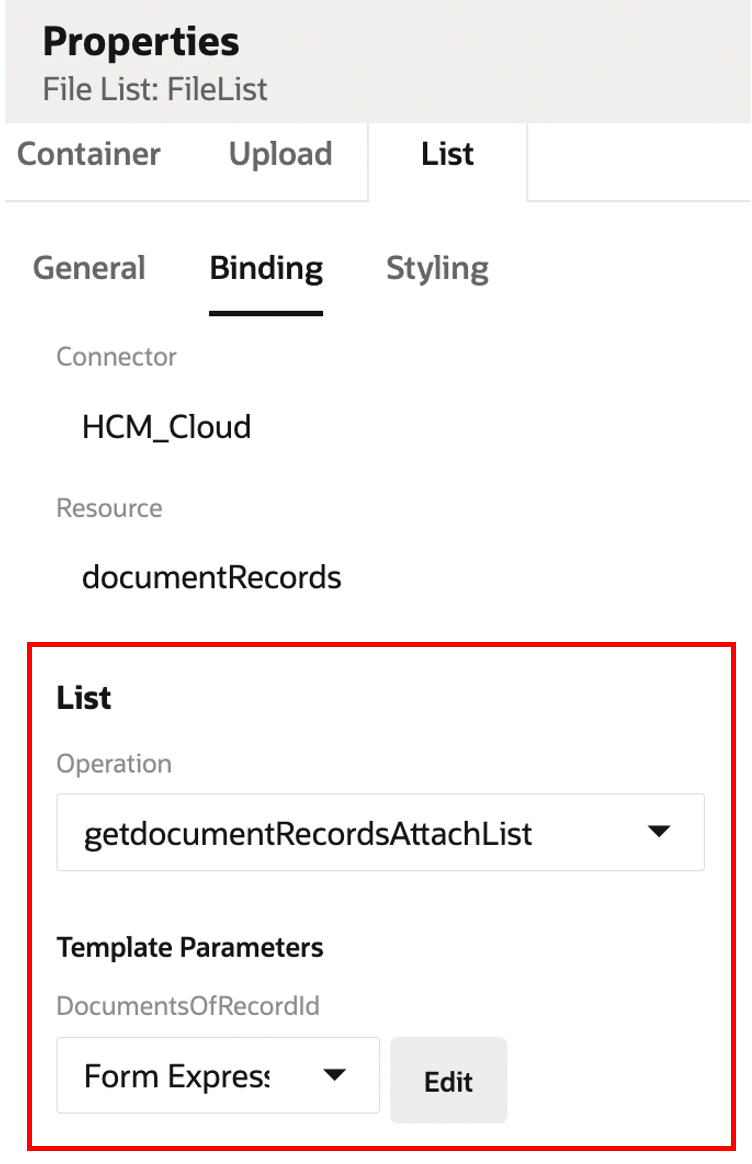The image size is (752, 1164).
Task: Open the Operation dropdown
Action: pyautogui.click(x=380, y=832)
